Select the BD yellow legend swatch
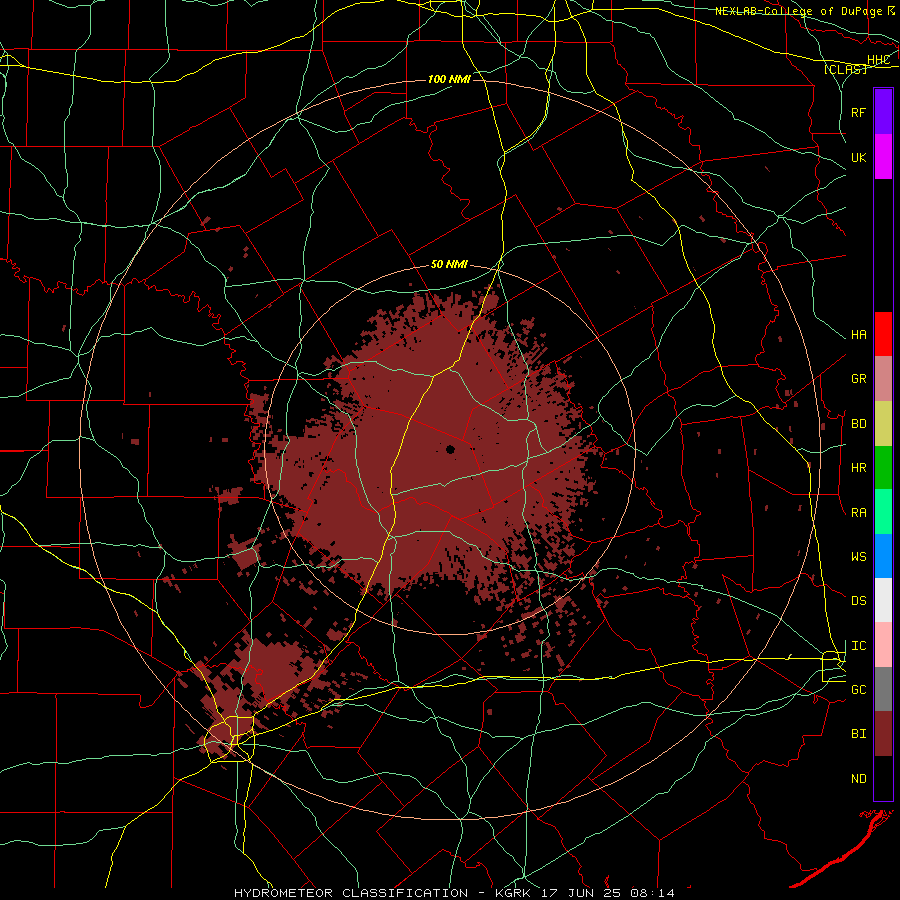The width and height of the screenshot is (900, 900). point(883,423)
